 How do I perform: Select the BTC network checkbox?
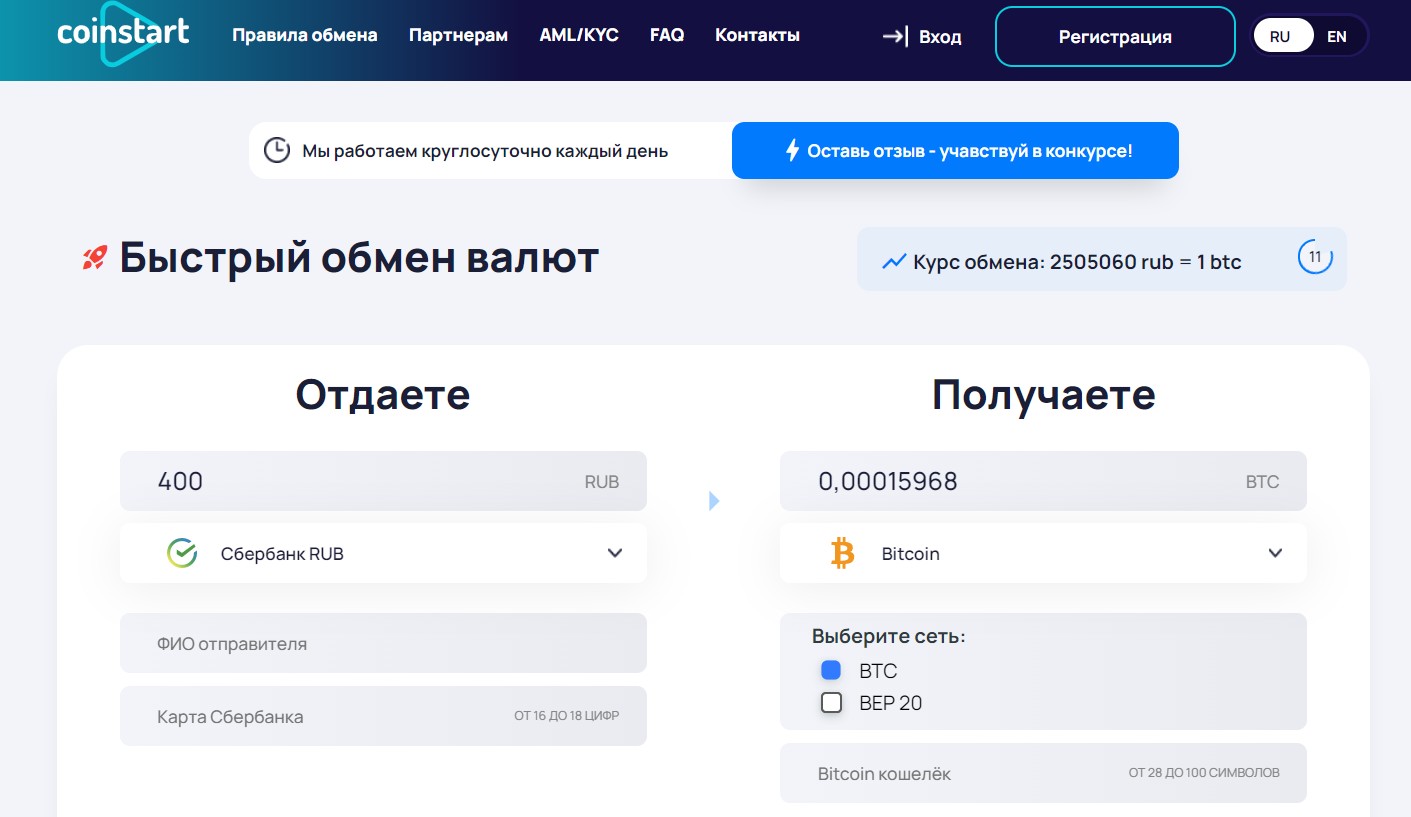pos(831,670)
